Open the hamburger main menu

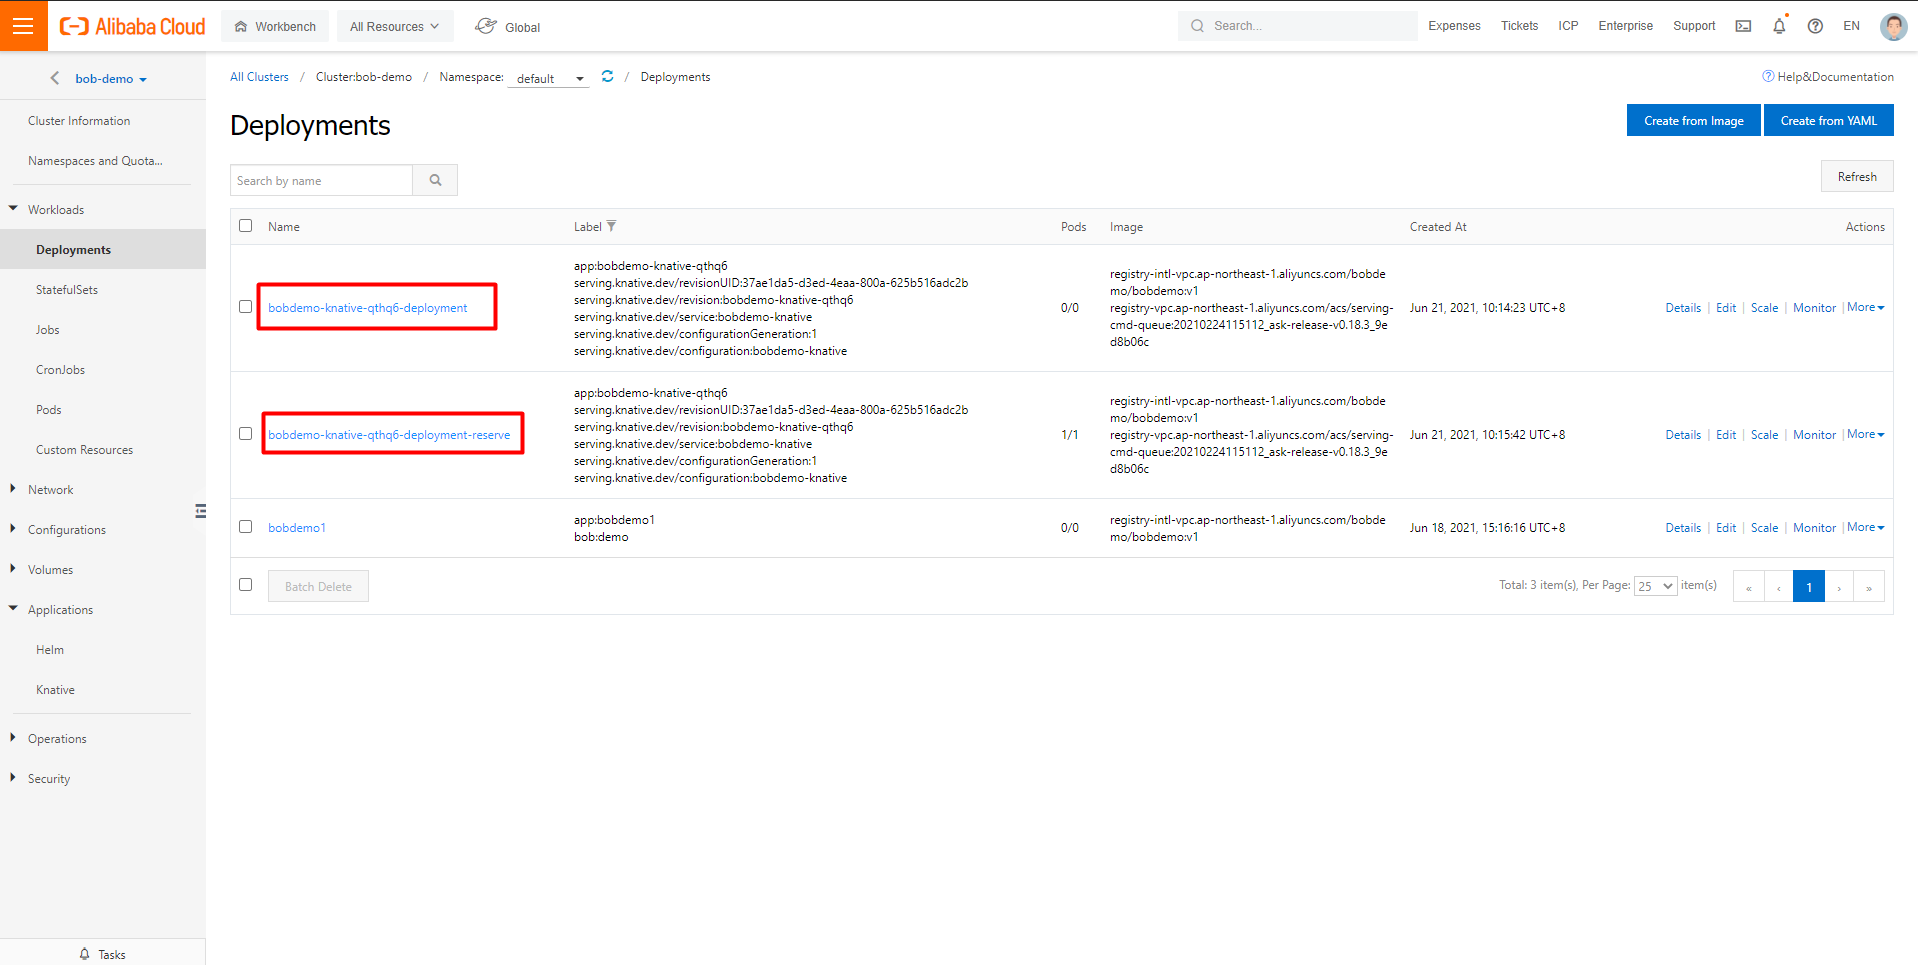pos(23,26)
